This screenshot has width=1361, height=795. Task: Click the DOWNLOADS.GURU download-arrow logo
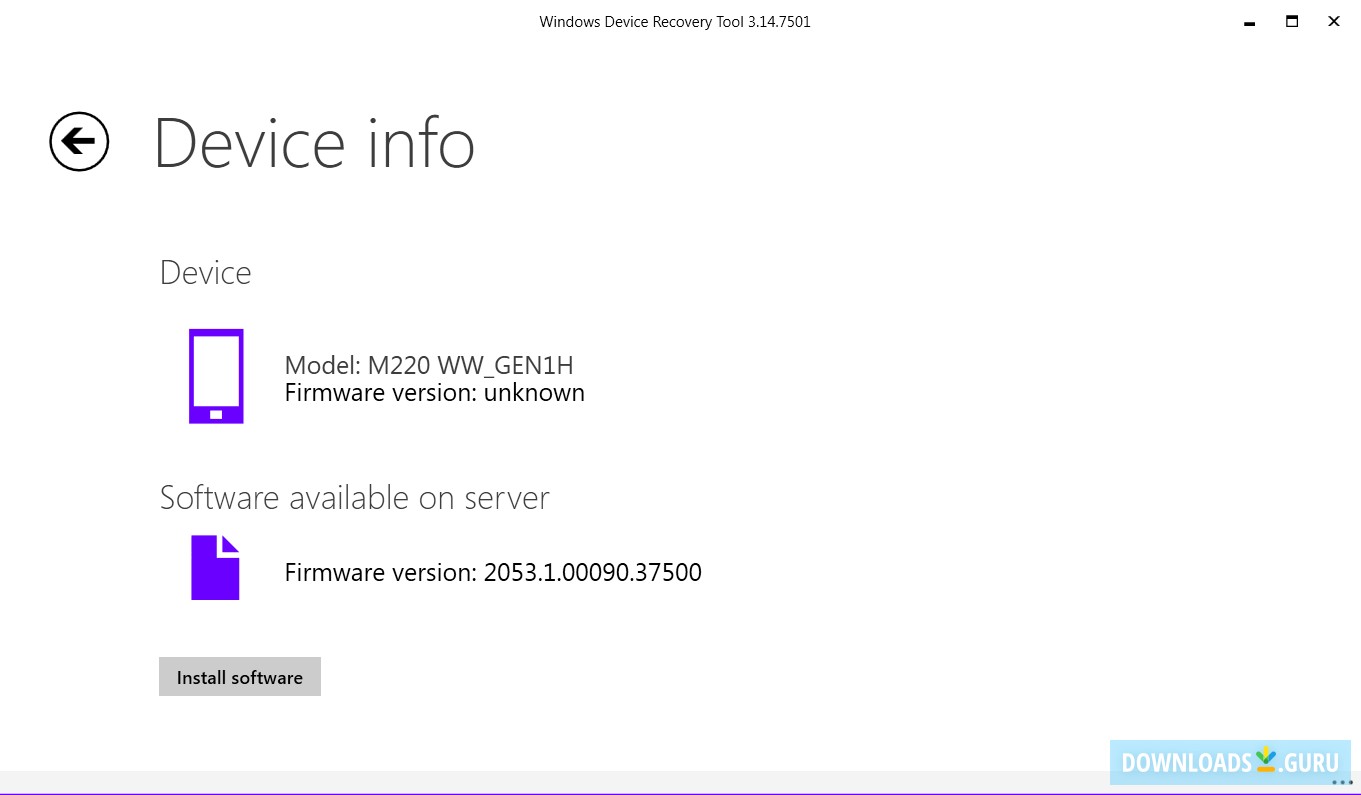pyautogui.click(x=1268, y=759)
